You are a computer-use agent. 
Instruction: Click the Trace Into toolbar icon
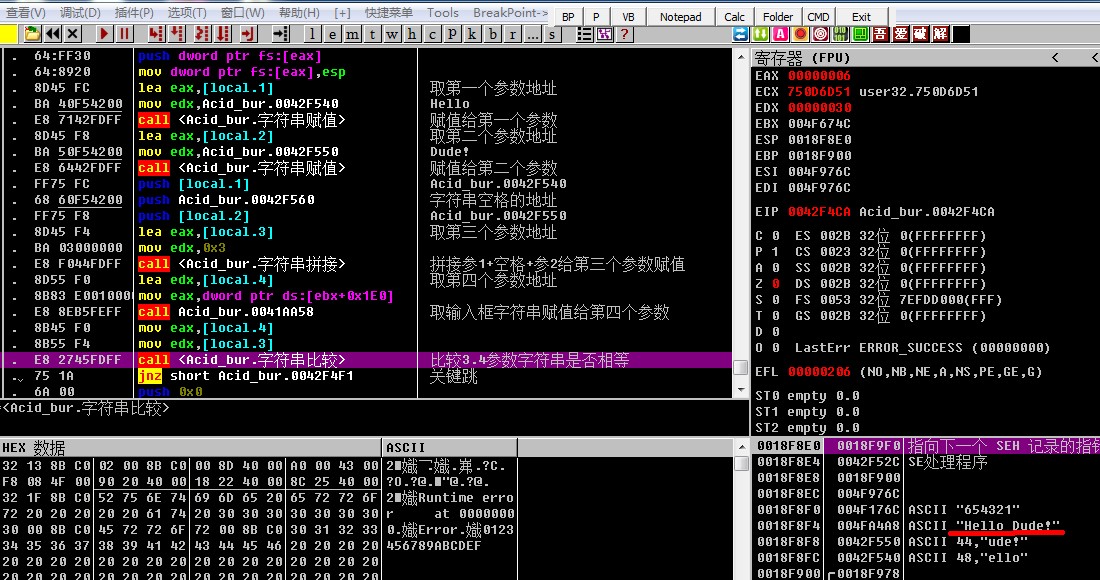coord(202,34)
